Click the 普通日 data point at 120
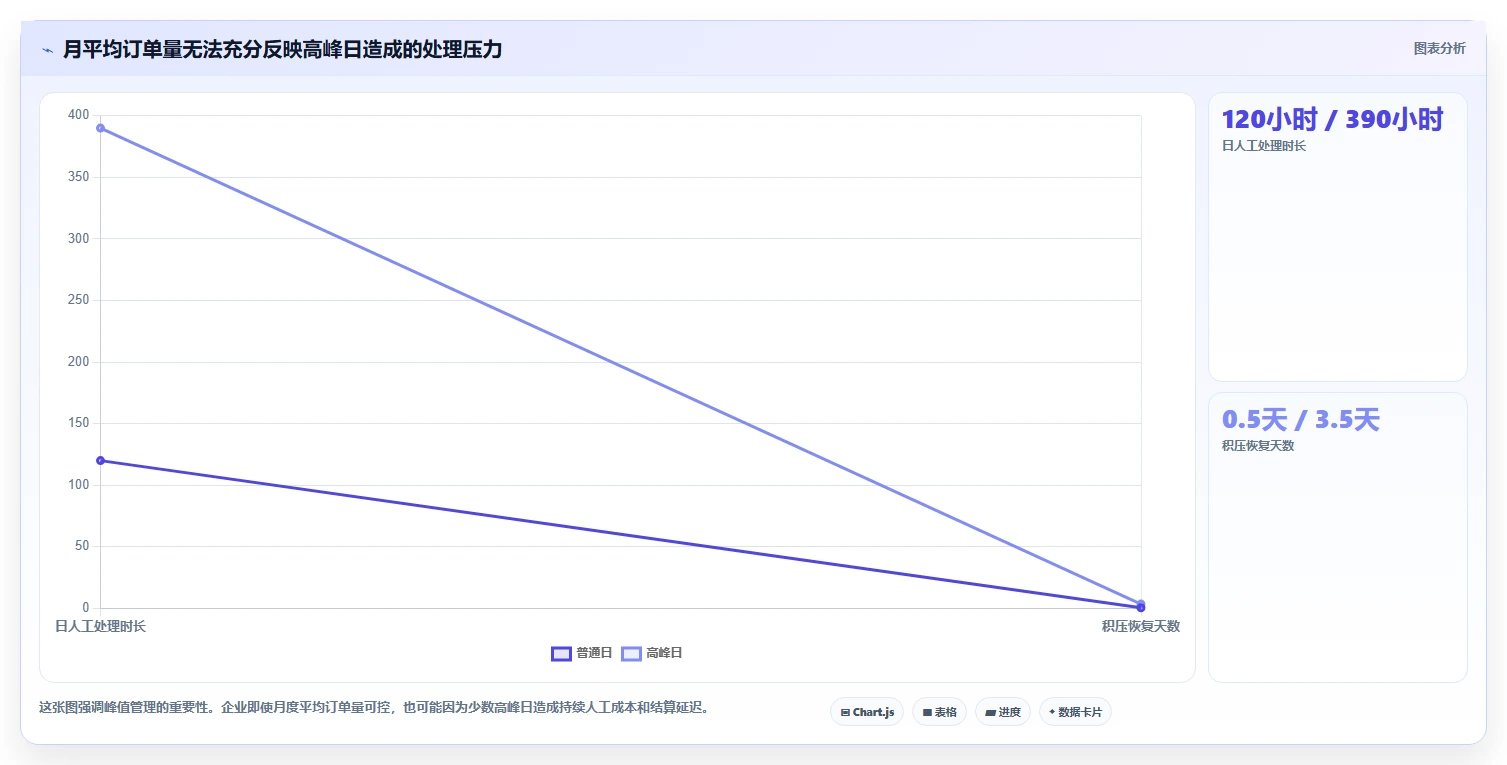Screen dimensions: 1507x765 [x=100, y=460]
